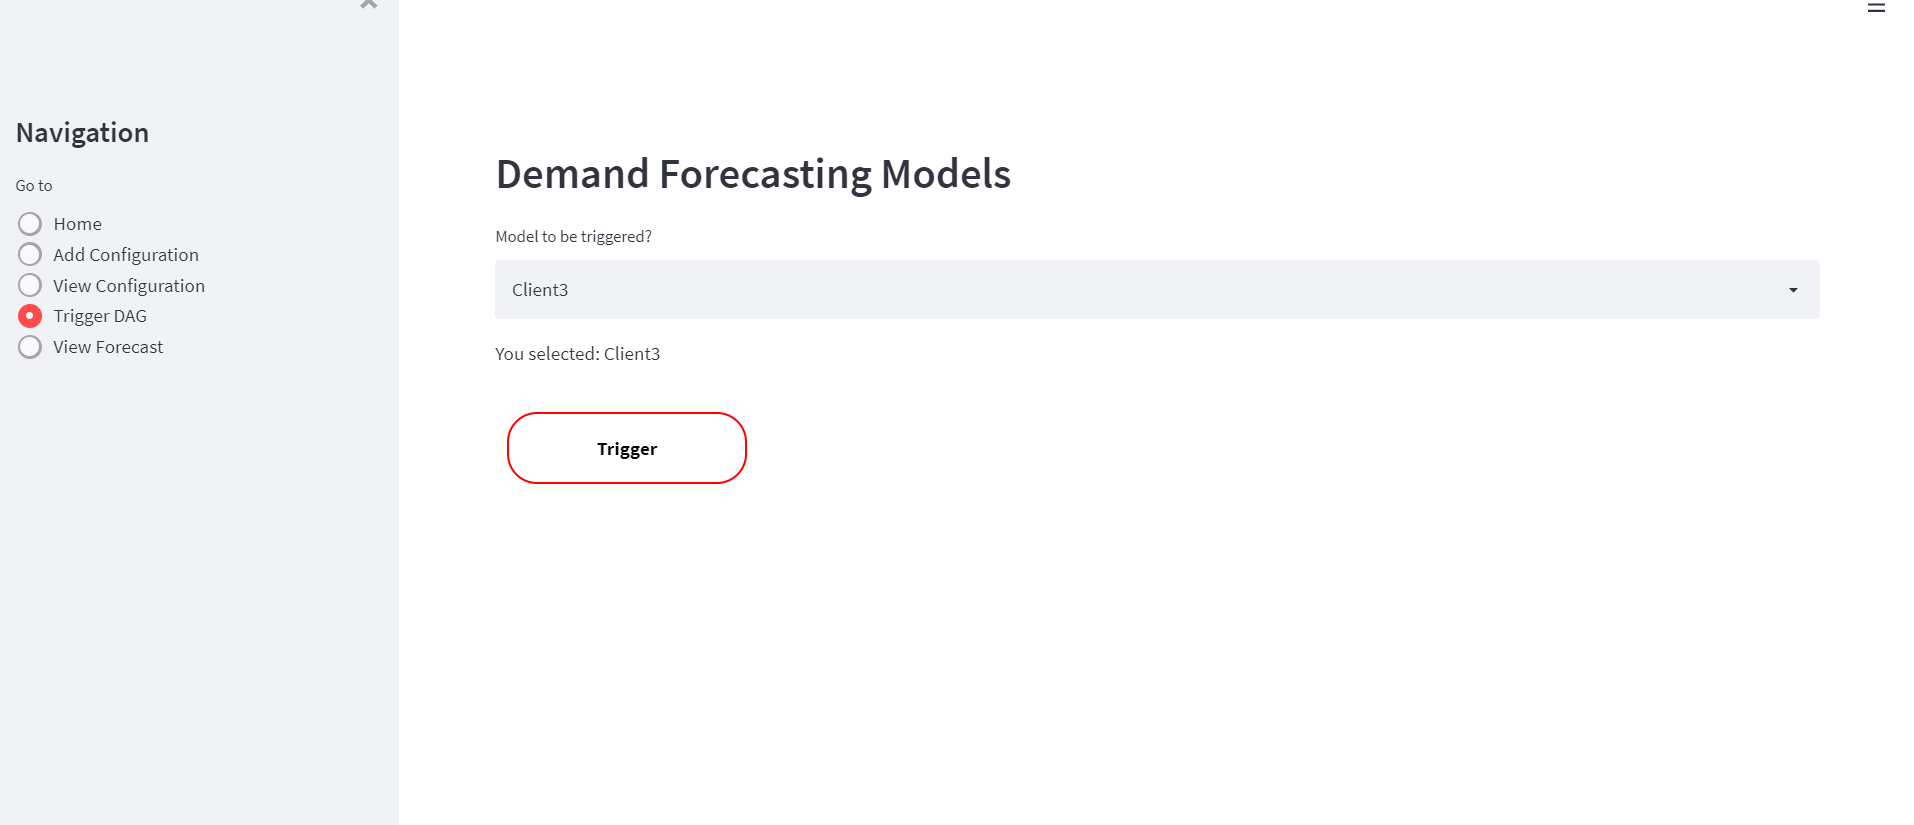Click the Add Configuration radio circle icon
This screenshot has height=825, width=1914.
click(x=29, y=254)
